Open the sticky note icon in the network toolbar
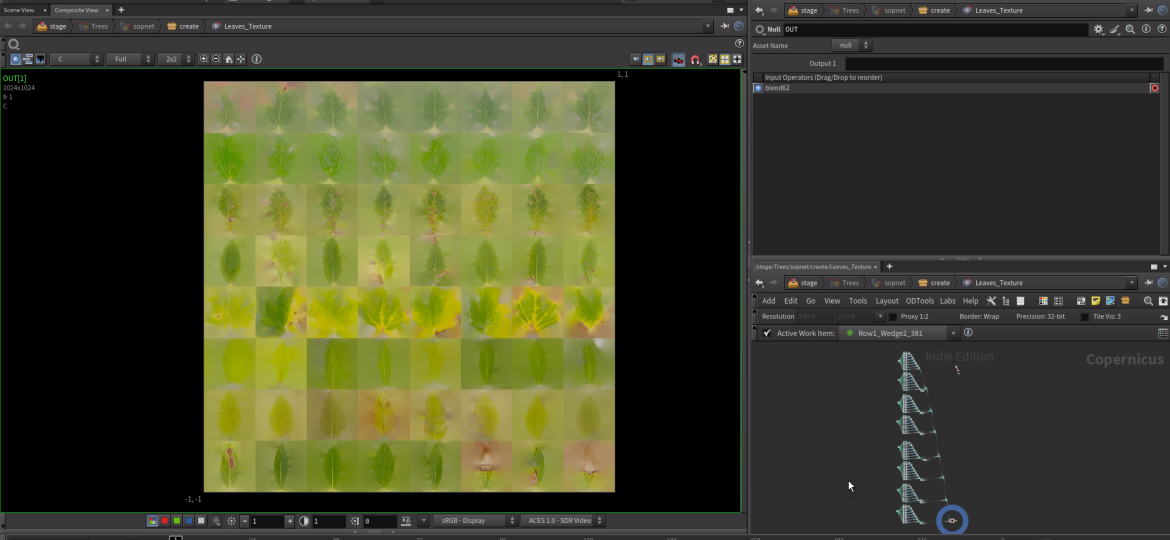This screenshot has width=1170, height=540. [x=1096, y=301]
